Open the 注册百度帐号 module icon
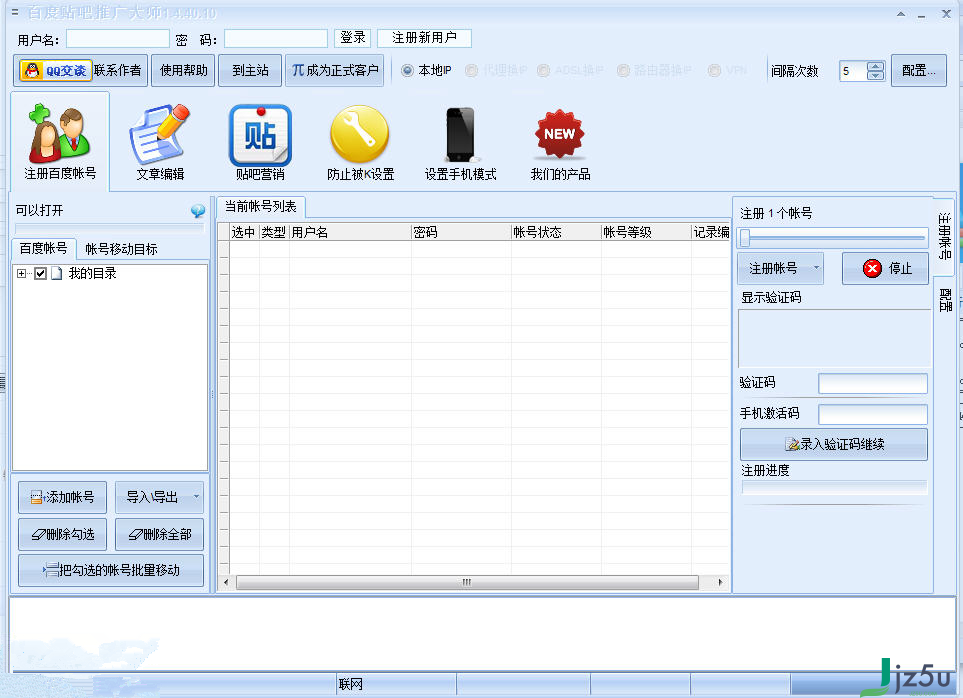 pyautogui.click(x=60, y=142)
